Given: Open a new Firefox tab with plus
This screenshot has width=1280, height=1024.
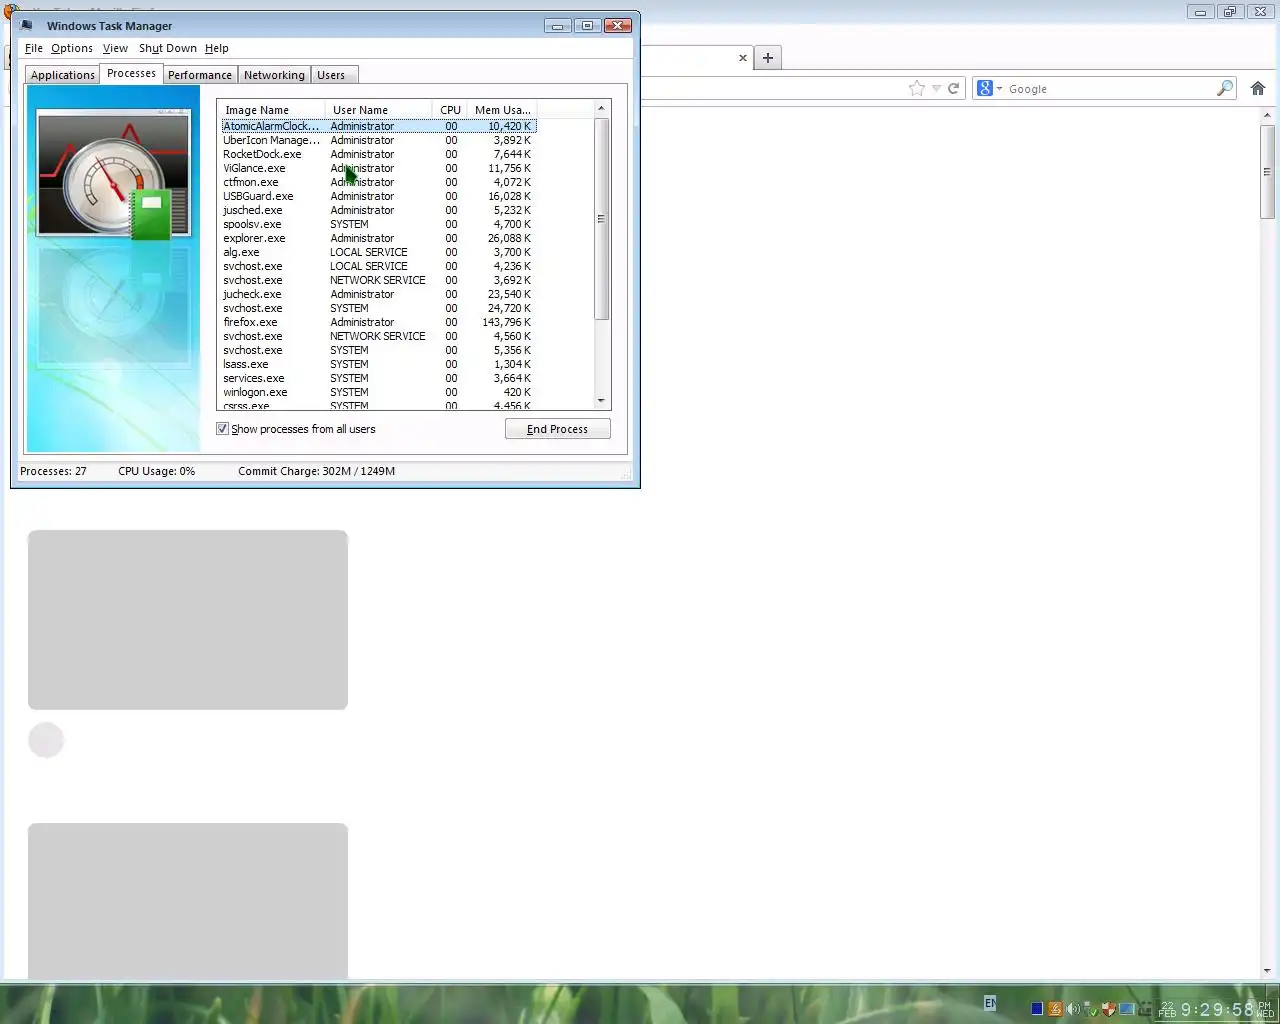Looking at the screenshot, I should click(768, 58).
